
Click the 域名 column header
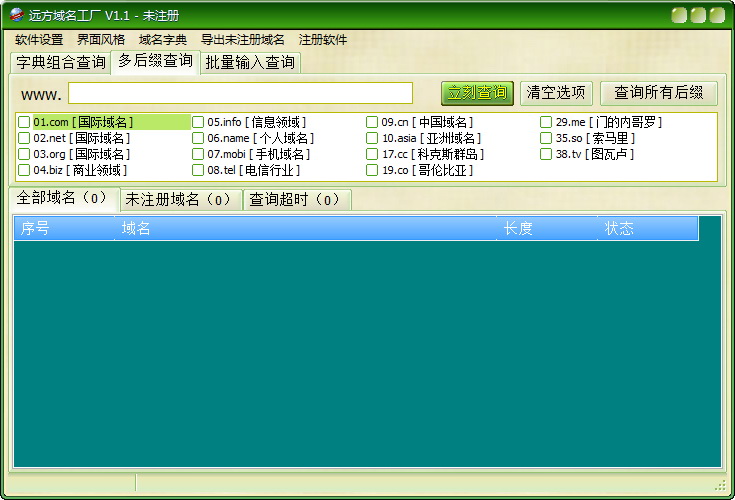(x=306, y=229)
